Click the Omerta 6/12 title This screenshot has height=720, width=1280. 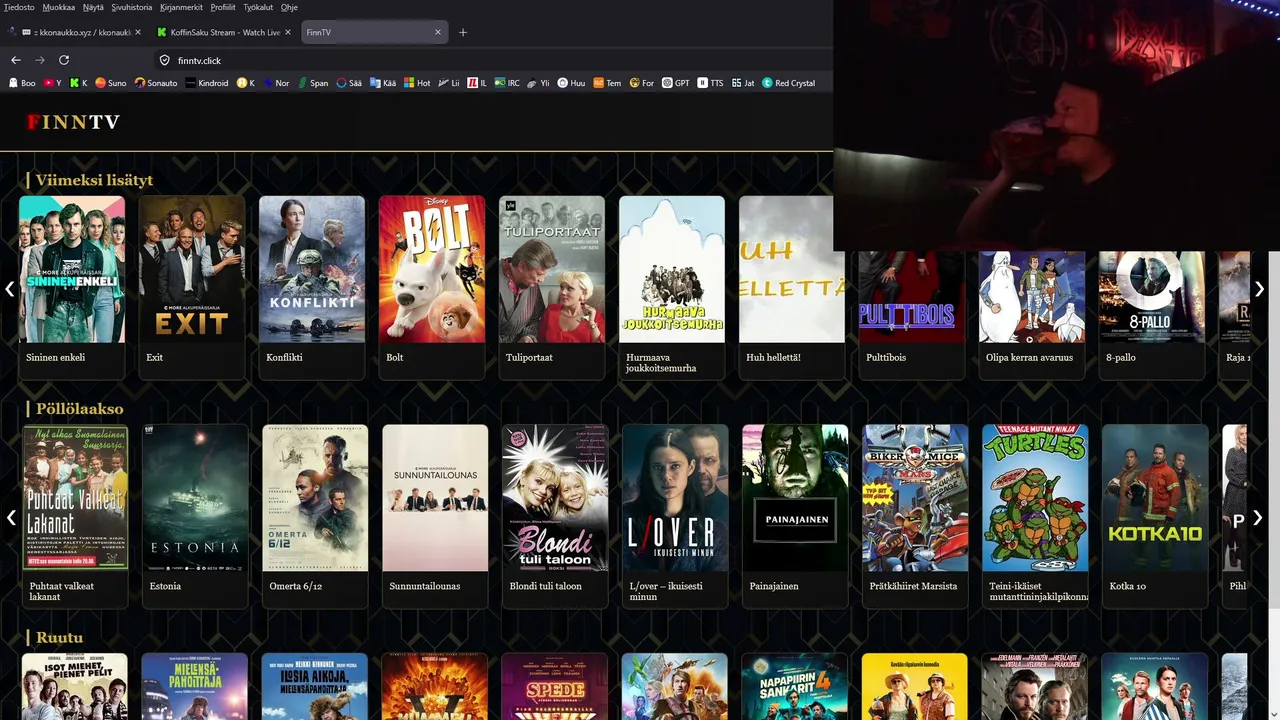click(x=296, y=586)
